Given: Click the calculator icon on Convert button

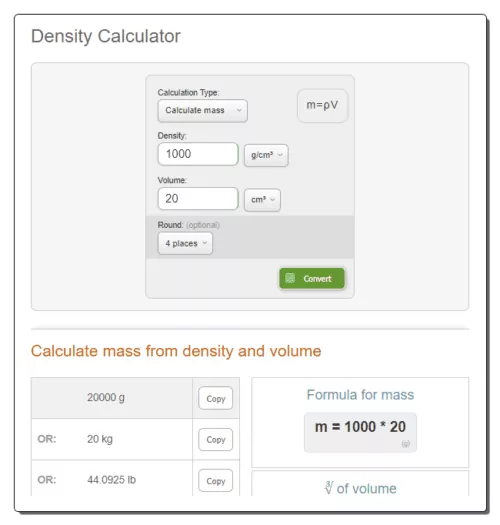Looking at the screenshot, I should [x=290, y=278].
